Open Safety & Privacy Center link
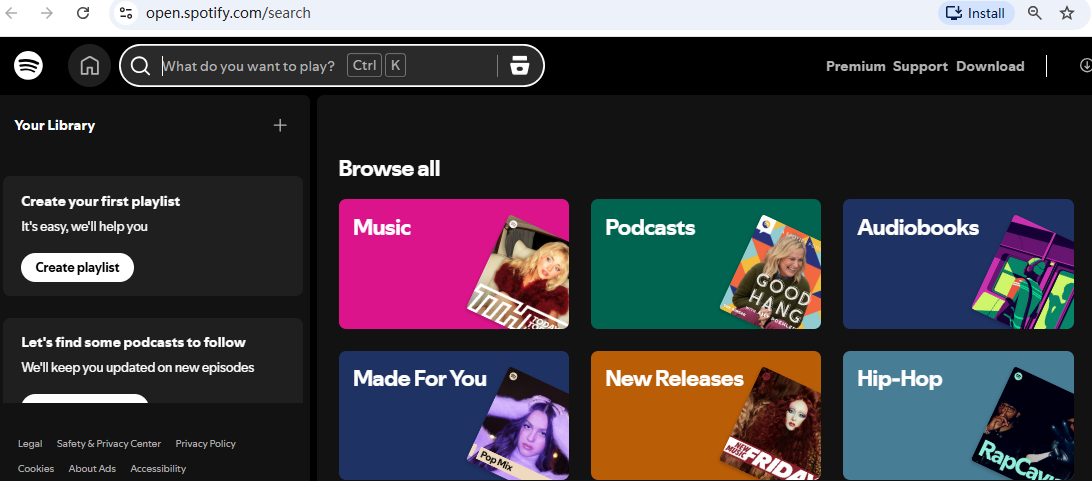This screenshot has width=1092, height=481. pyautogui.click(x=109, y=443)
